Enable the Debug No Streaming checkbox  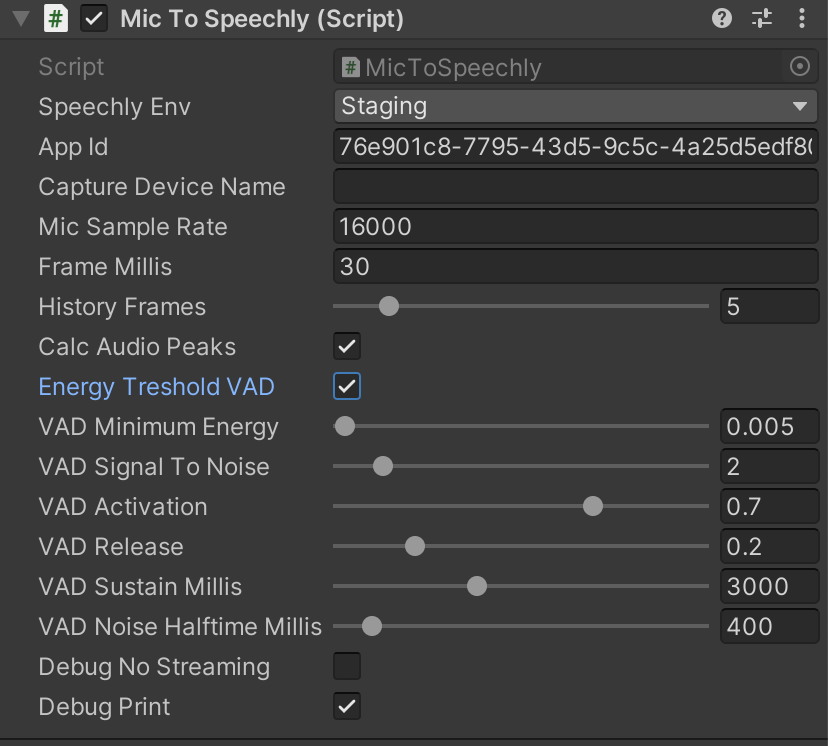tap(347, 666)
